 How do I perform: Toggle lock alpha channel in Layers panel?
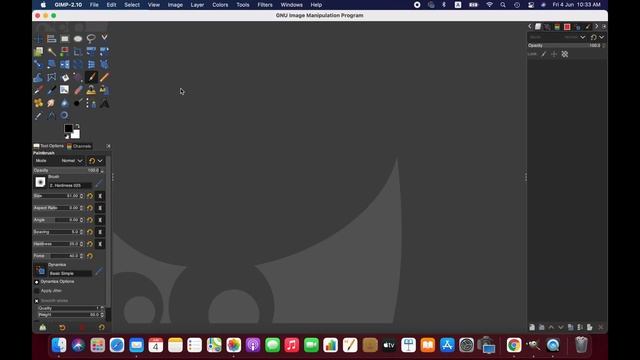tap(565, 54)
